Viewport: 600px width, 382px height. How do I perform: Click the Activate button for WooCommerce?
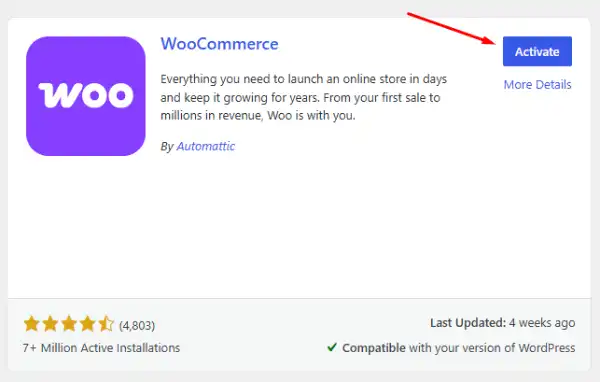pyautogui.click(x=537, y=51)
